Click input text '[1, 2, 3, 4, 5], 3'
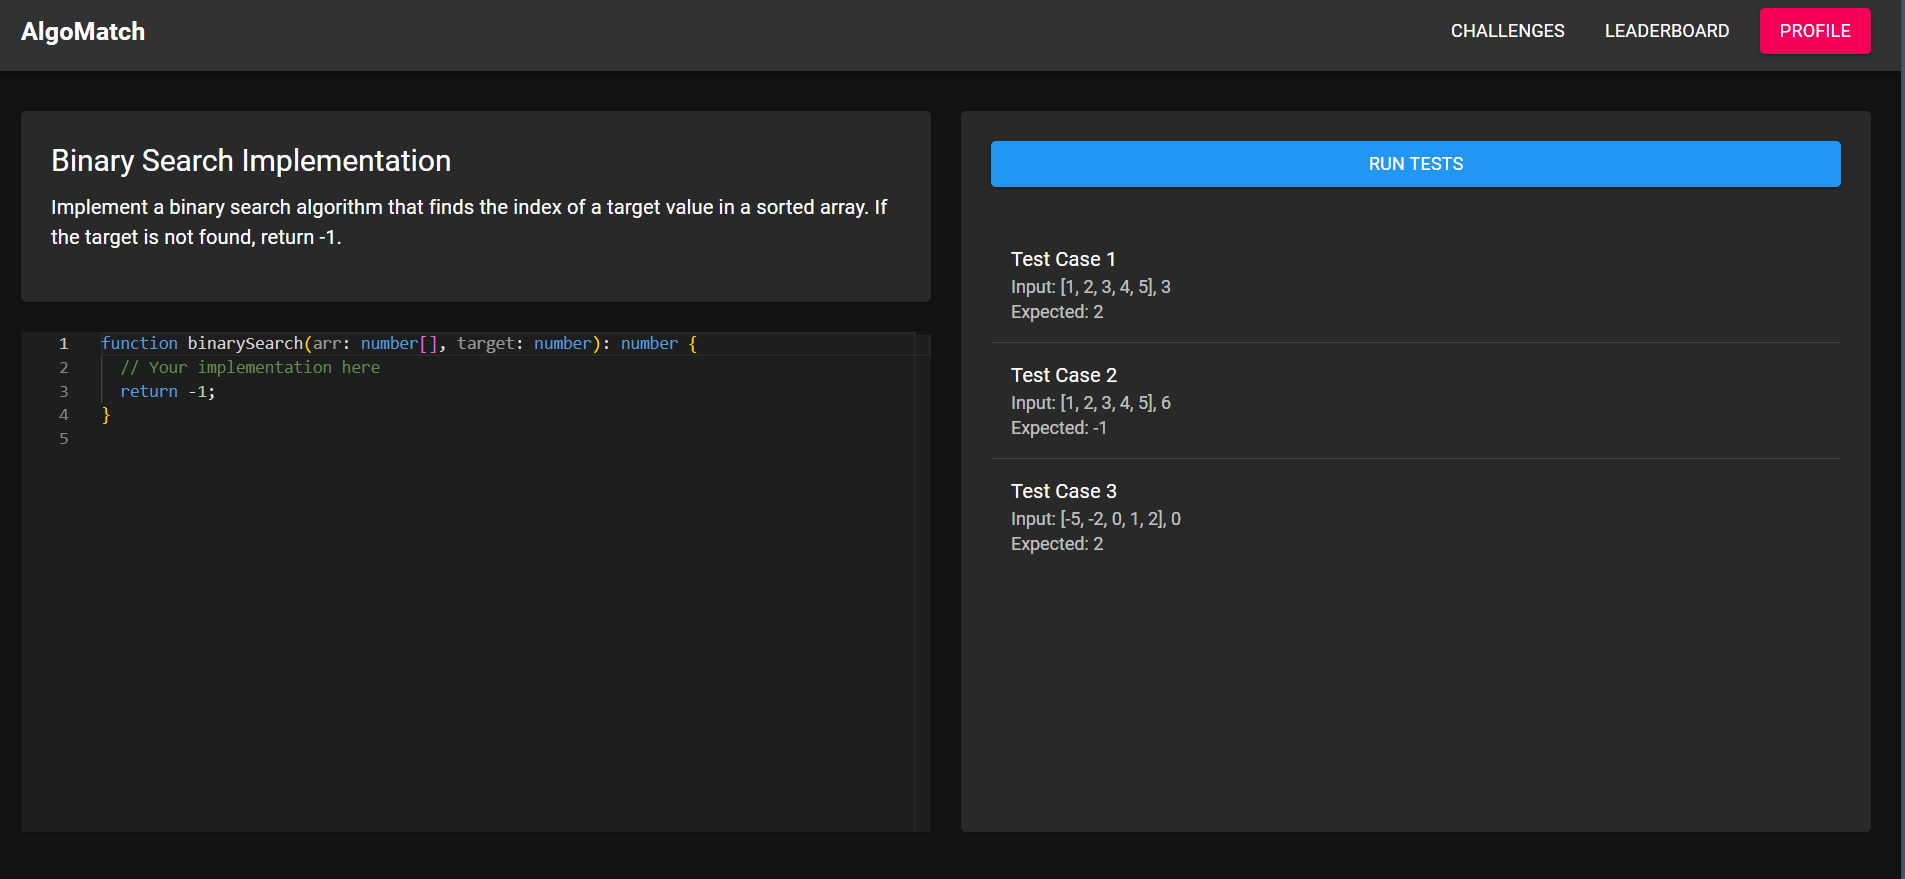 (x=1115, y=287)
